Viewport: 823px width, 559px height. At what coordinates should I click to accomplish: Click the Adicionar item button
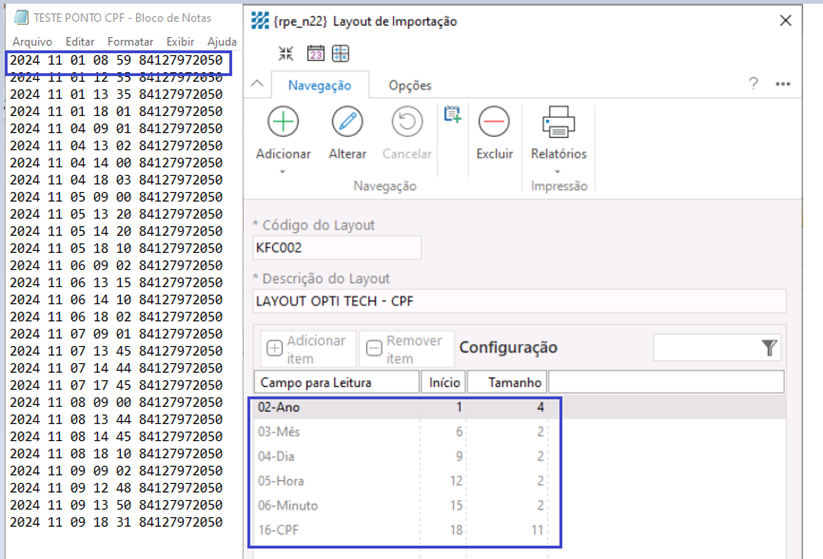[x=308, y=349]
